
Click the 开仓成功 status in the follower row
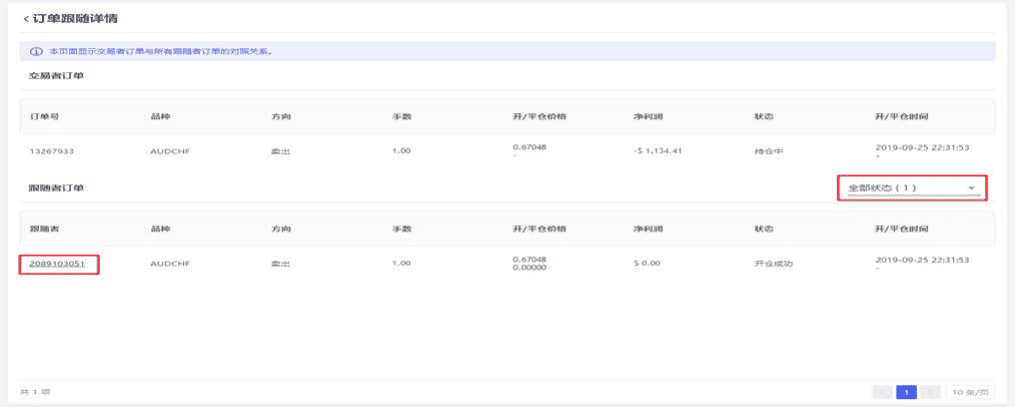point(773,264)
